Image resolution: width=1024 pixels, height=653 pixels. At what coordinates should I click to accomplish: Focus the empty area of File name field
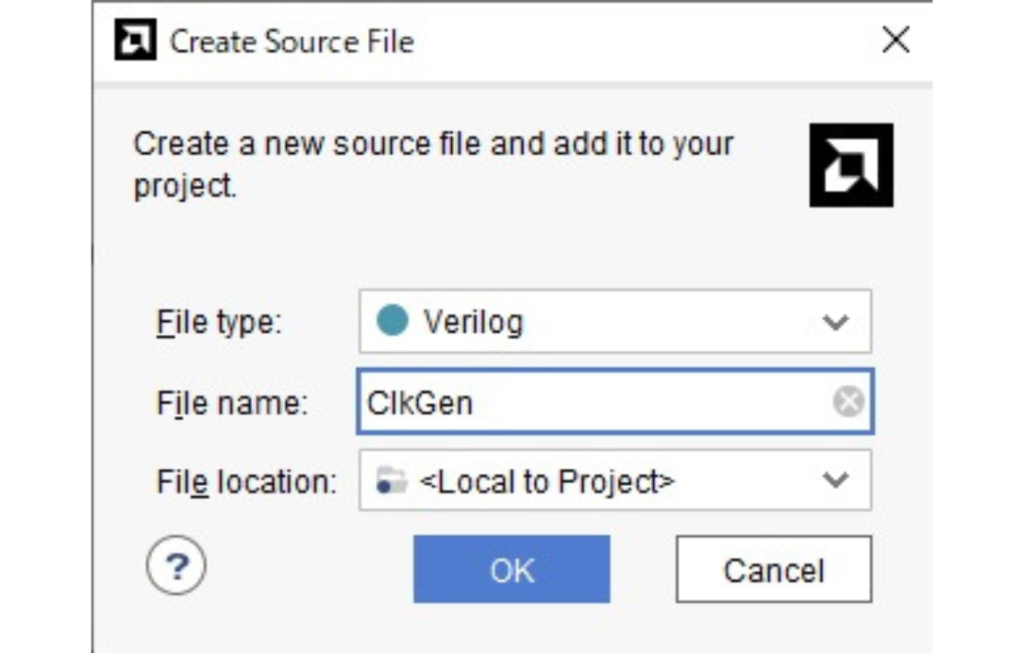[x=650, y=402]
